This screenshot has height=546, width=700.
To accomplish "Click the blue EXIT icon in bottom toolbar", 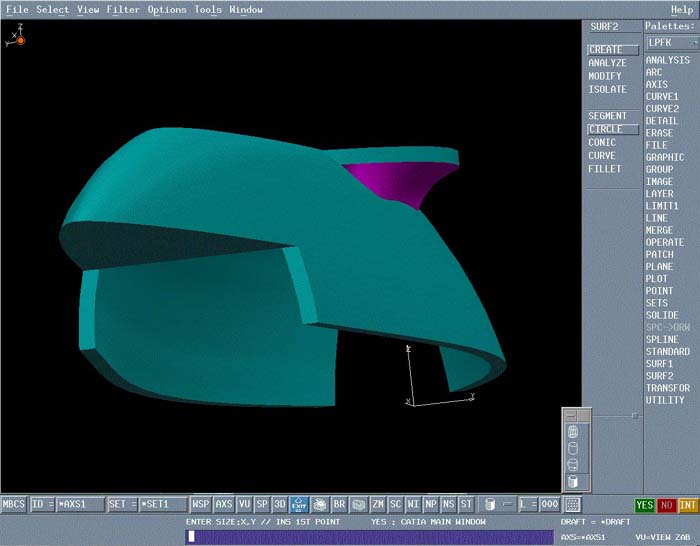I will point(299,505).
